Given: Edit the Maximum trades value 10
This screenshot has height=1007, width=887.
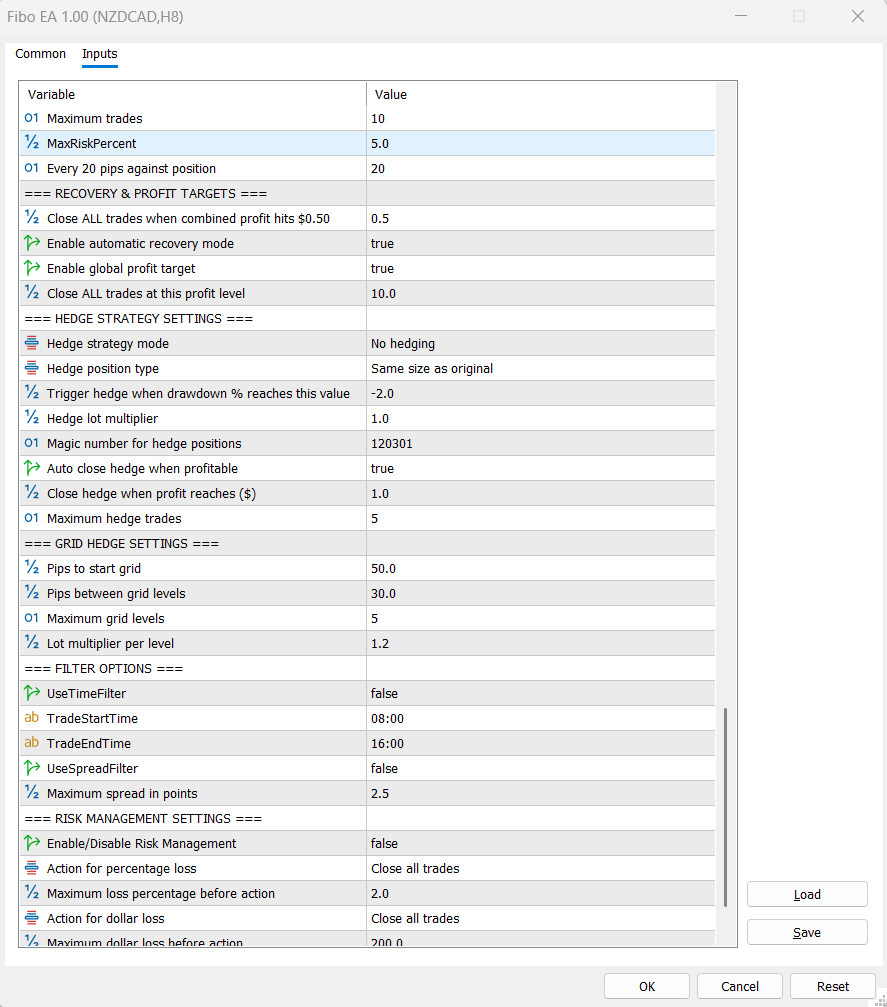Looking at the screenshot, I should pyautogui.click(x=540, y=118).
